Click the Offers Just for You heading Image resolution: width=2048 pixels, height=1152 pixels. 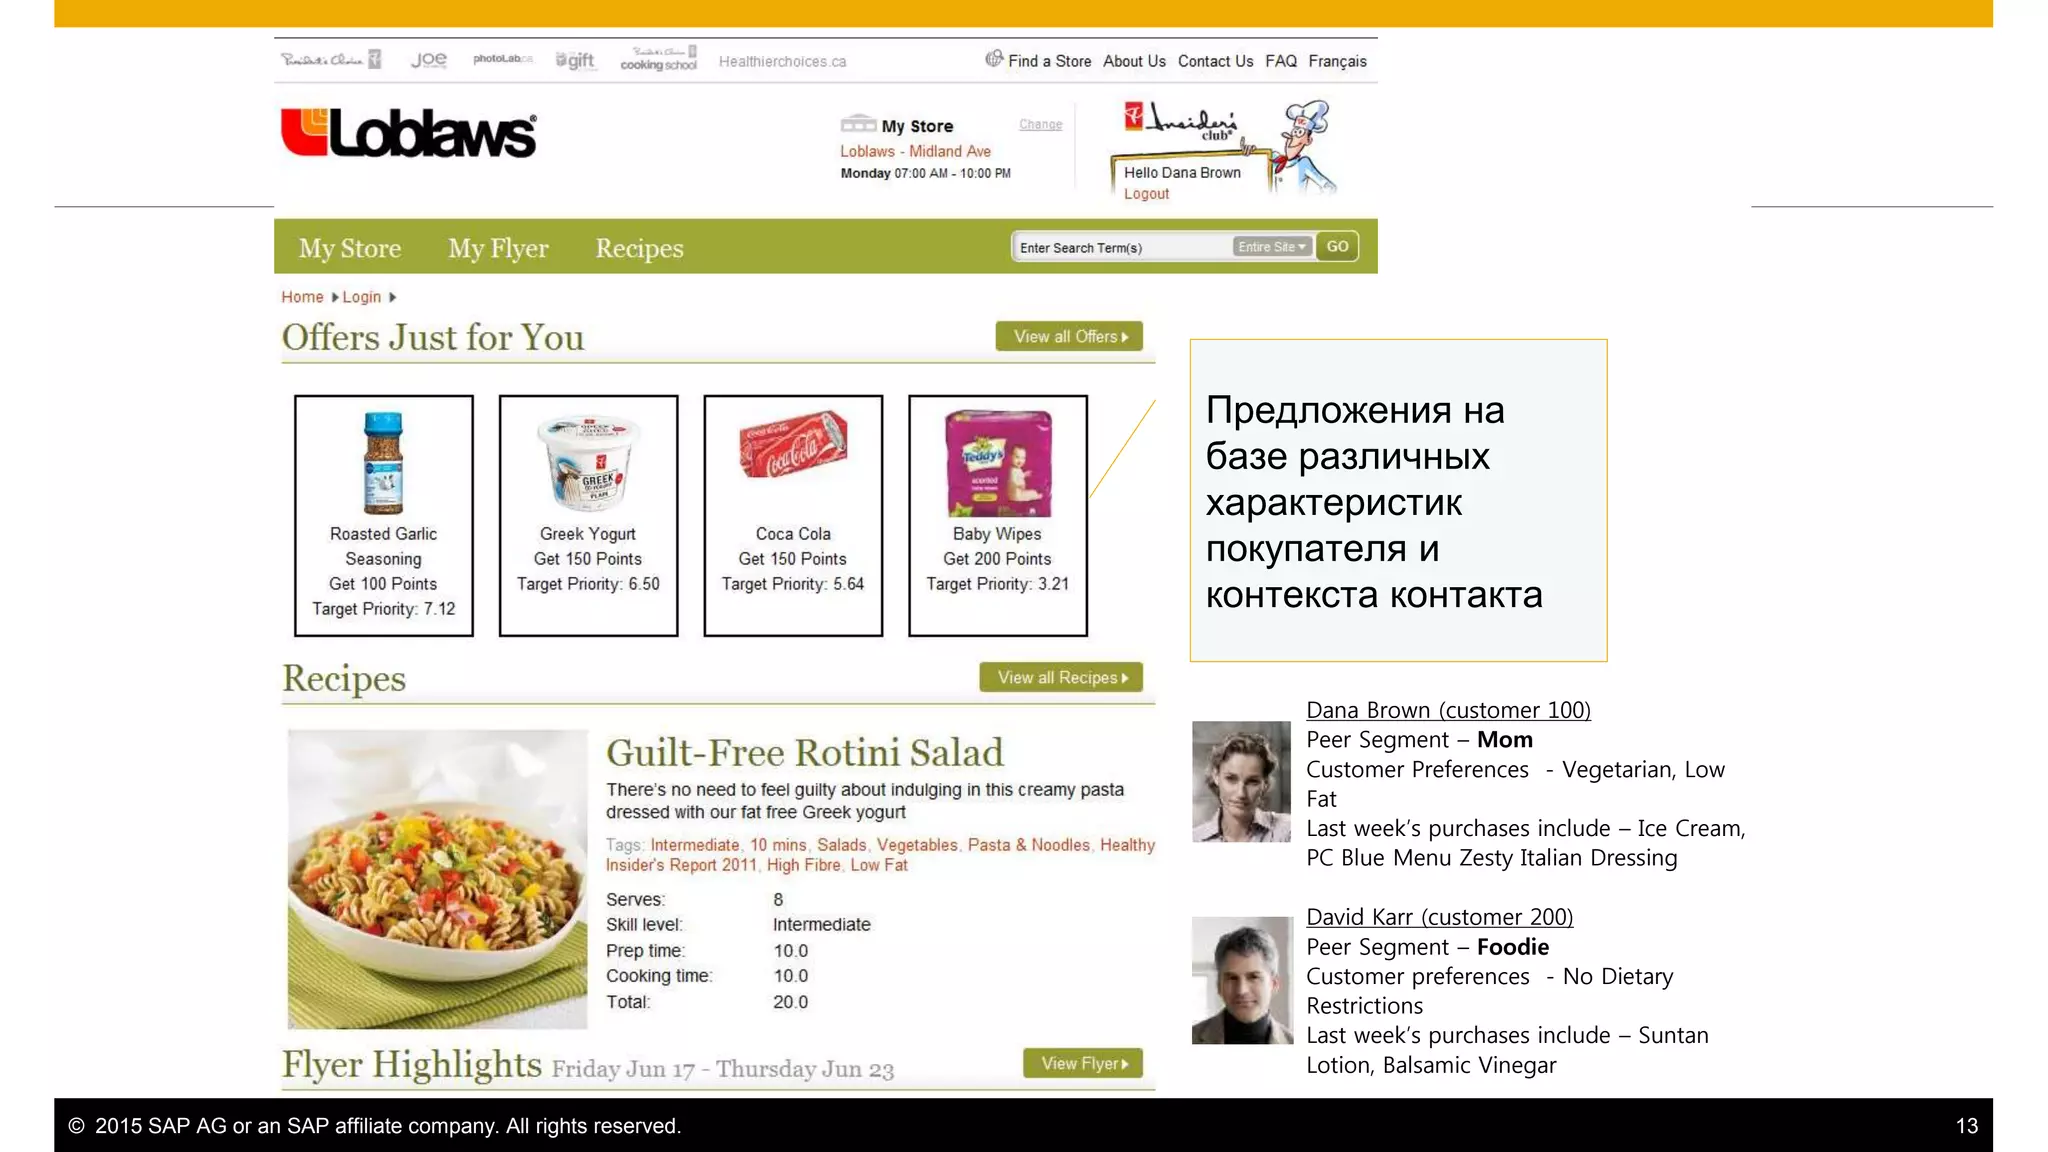(x=433, y=337)
